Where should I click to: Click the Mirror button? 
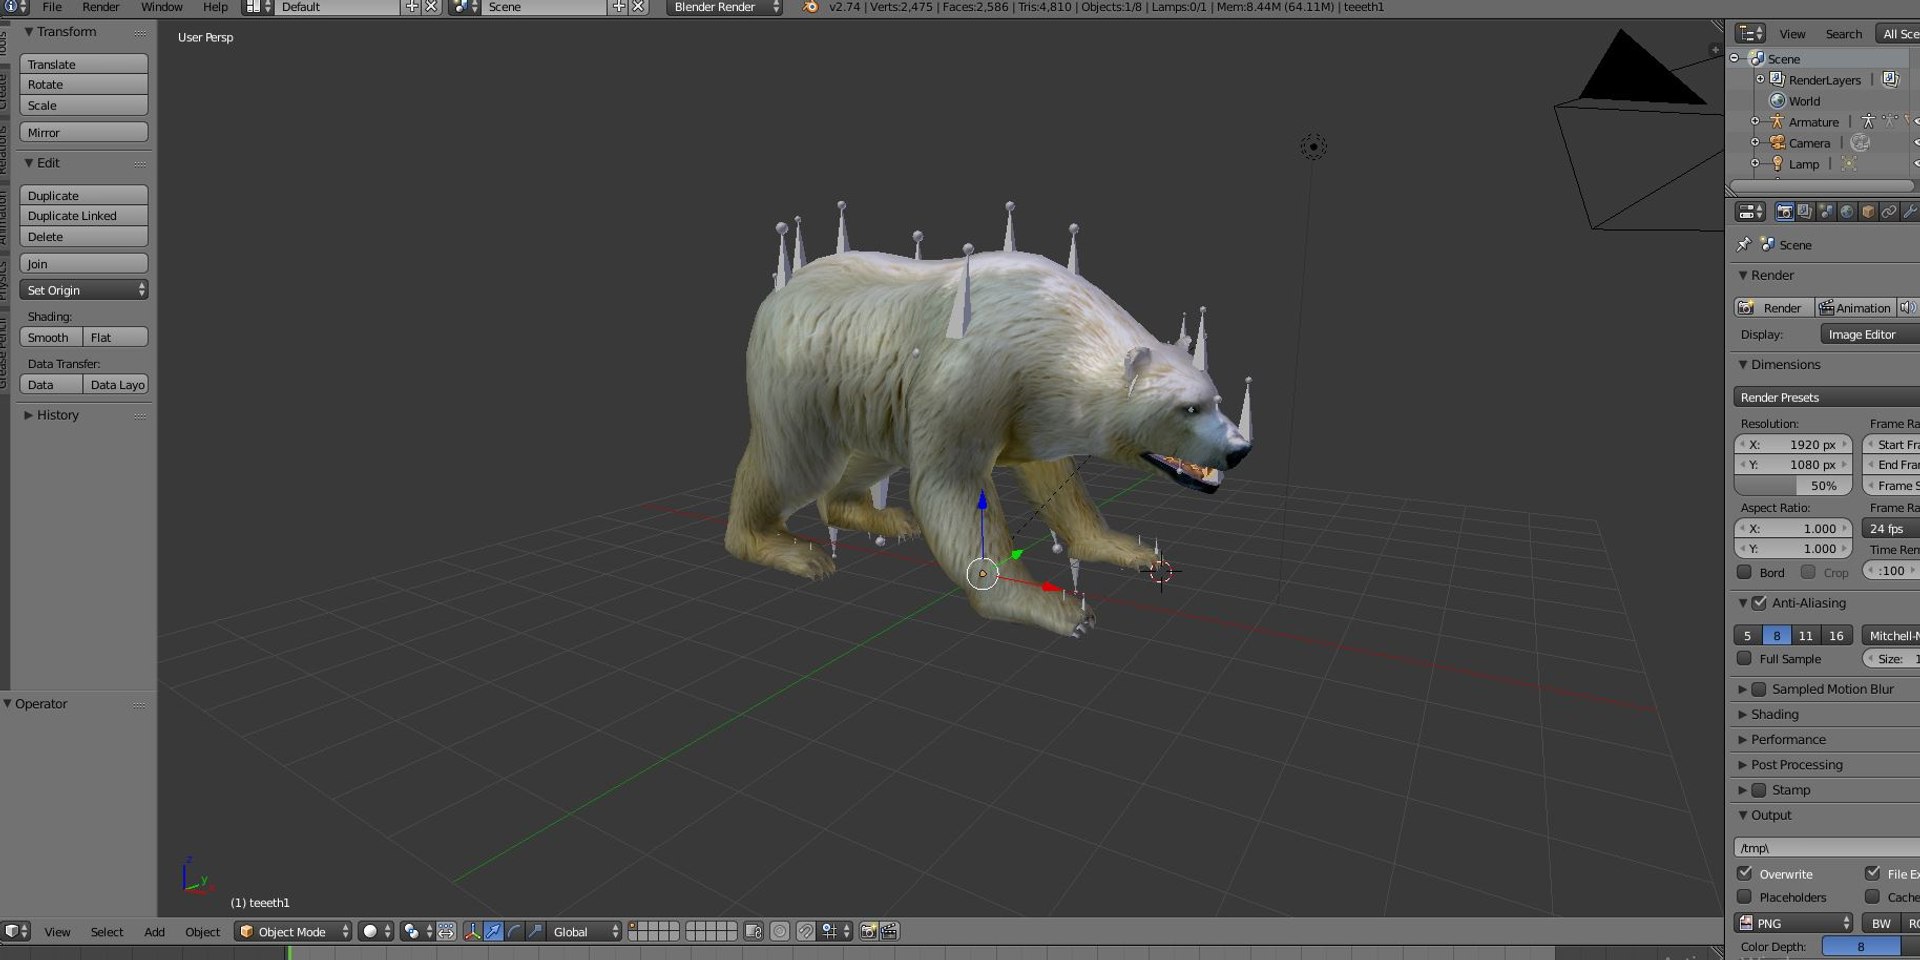pyautogui.click(x=84, y=132)
